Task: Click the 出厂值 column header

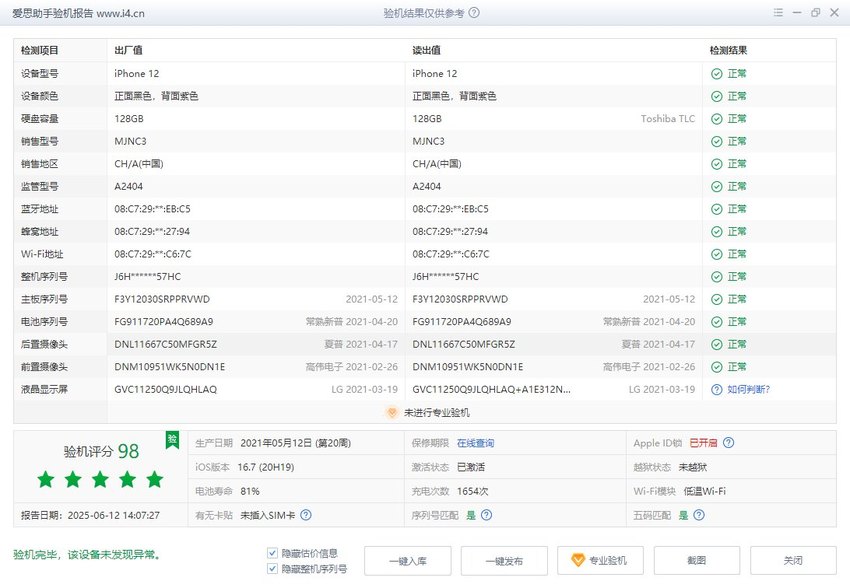Action: pos(128,50)
